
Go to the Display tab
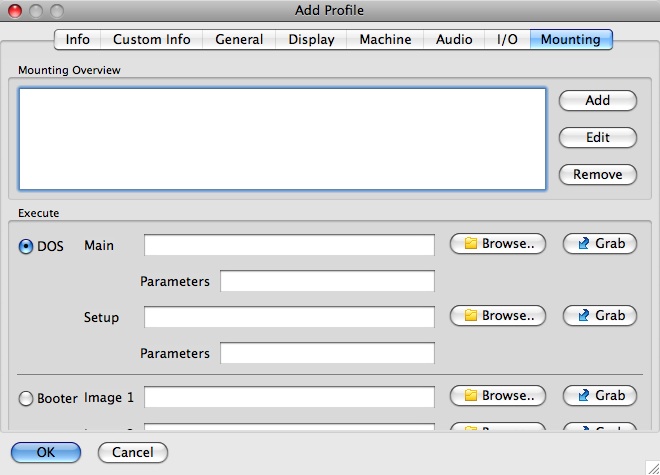coord(311,40)
